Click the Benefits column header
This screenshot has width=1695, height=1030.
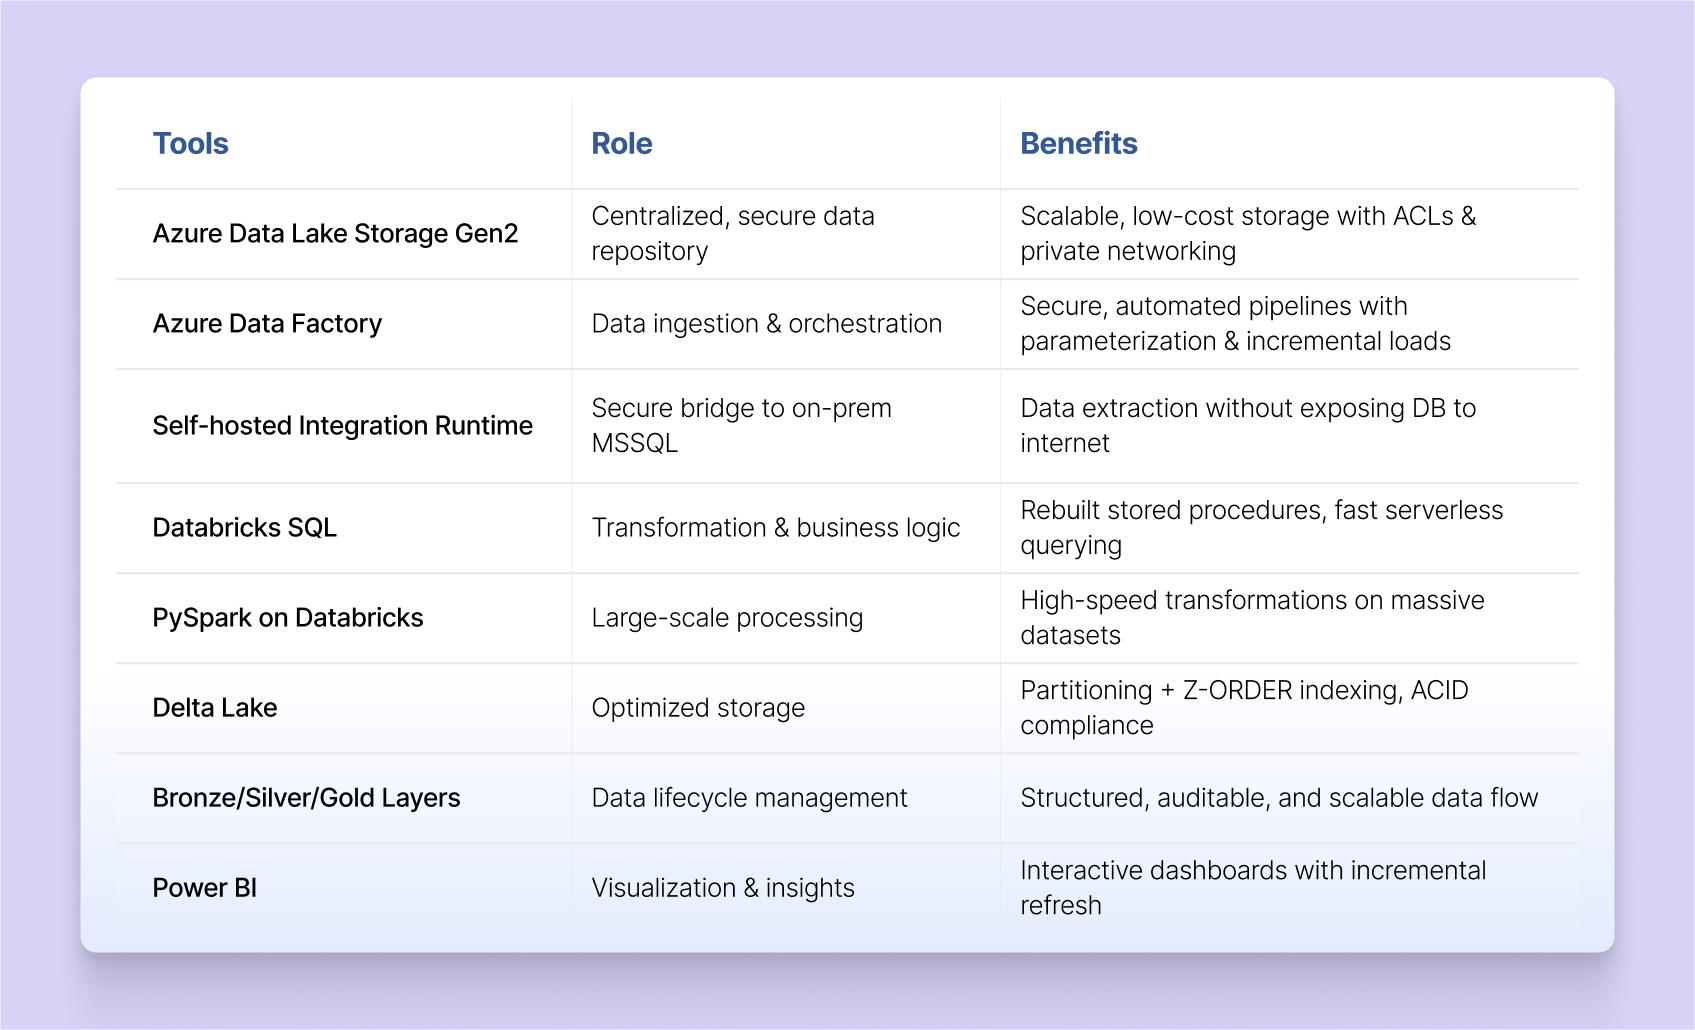pyautogui.click(x=1079, y=144)
